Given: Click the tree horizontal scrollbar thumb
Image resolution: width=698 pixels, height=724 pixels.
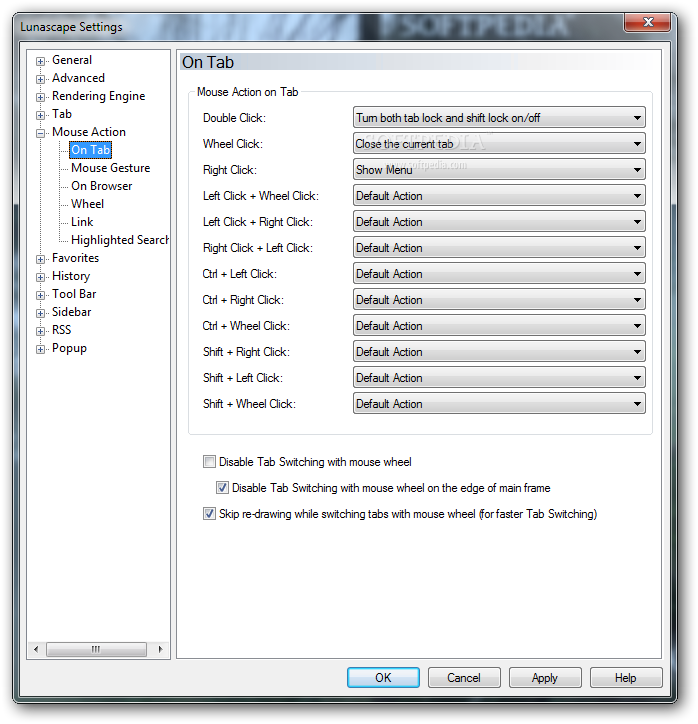Looking at the screenshot, I should 96,649.
